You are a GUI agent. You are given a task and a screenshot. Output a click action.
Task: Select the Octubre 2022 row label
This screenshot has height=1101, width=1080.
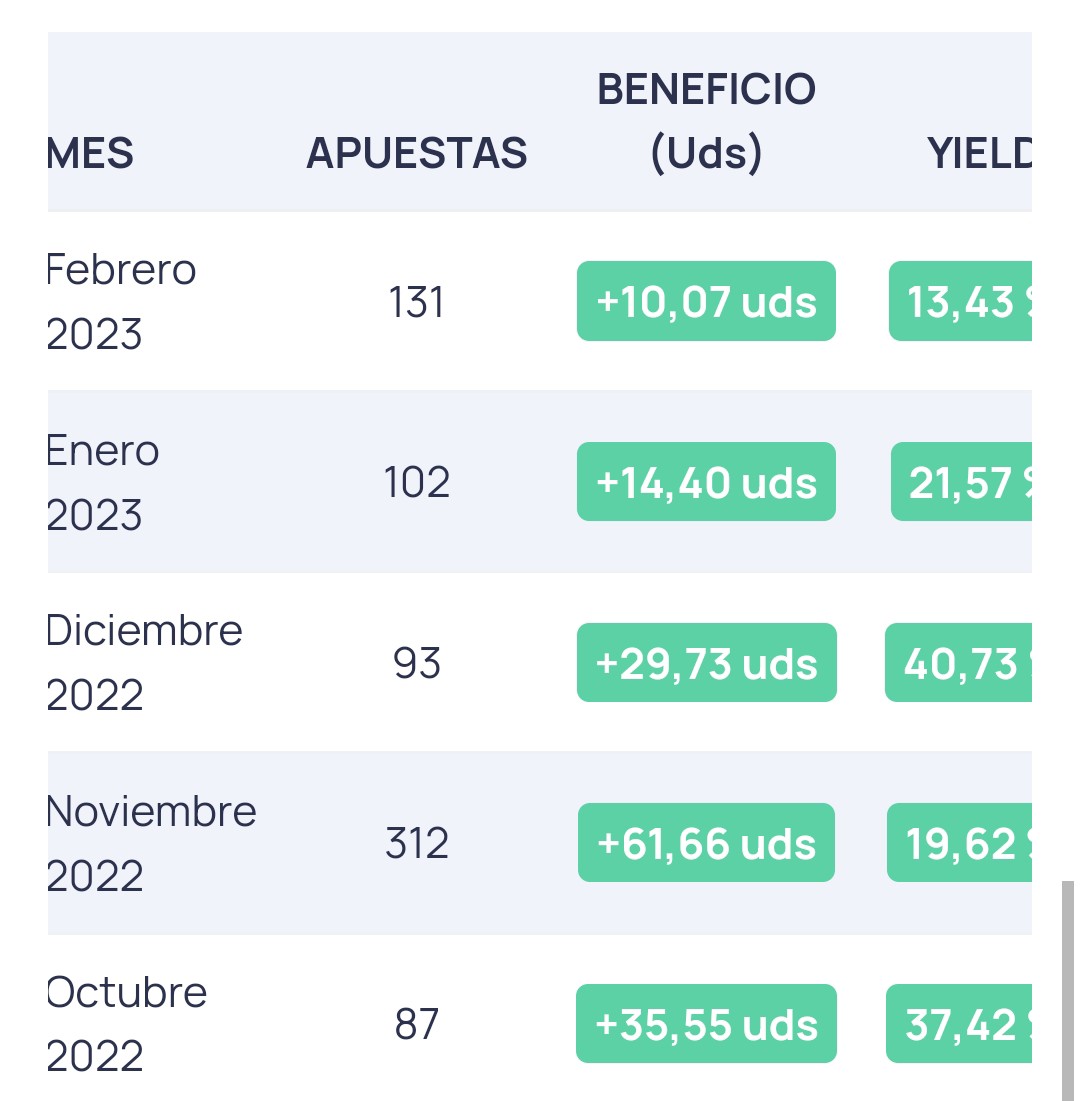[126, 1023]
